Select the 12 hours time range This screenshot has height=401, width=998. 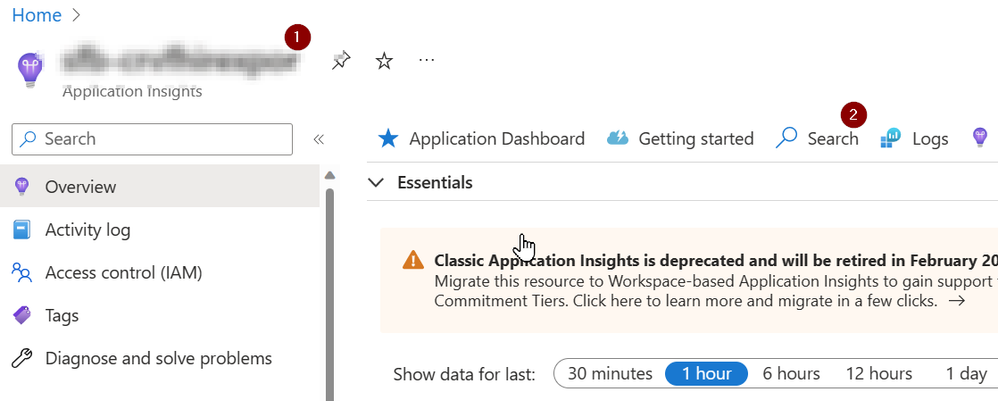coord(878,374)
